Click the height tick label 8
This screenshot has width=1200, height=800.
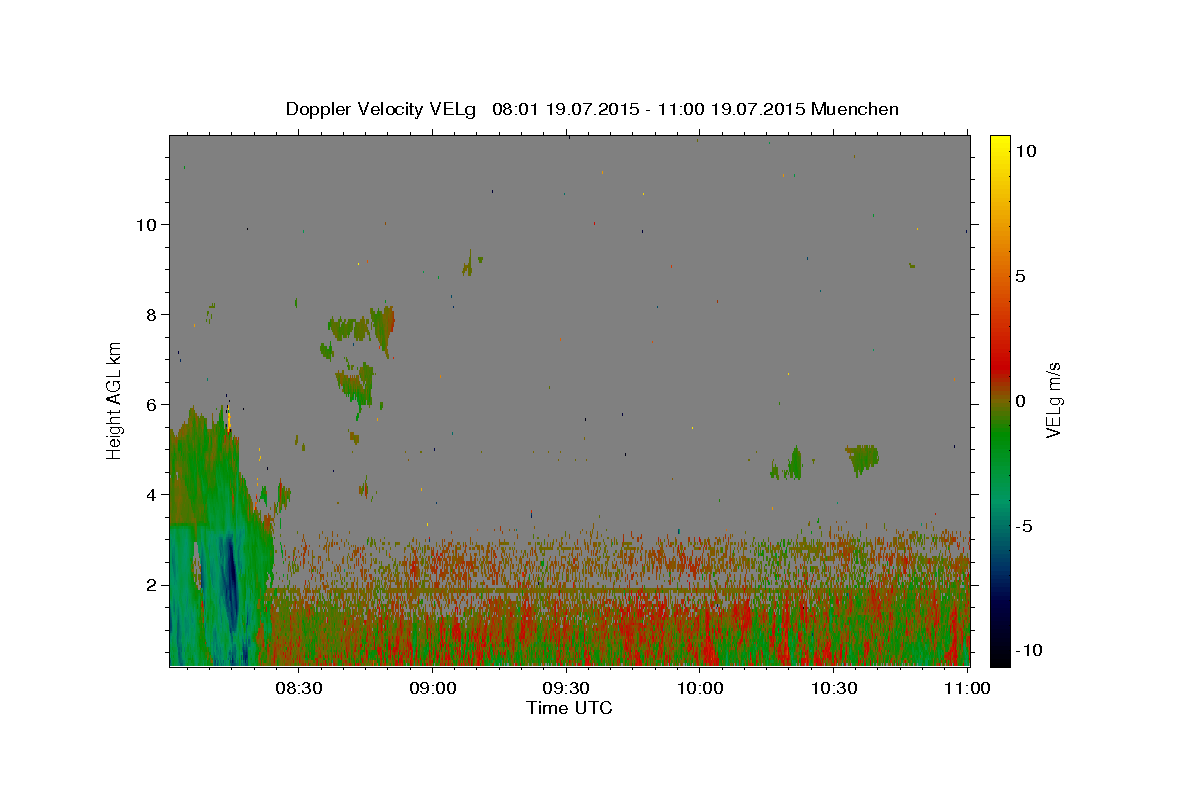tap(153, 314)
